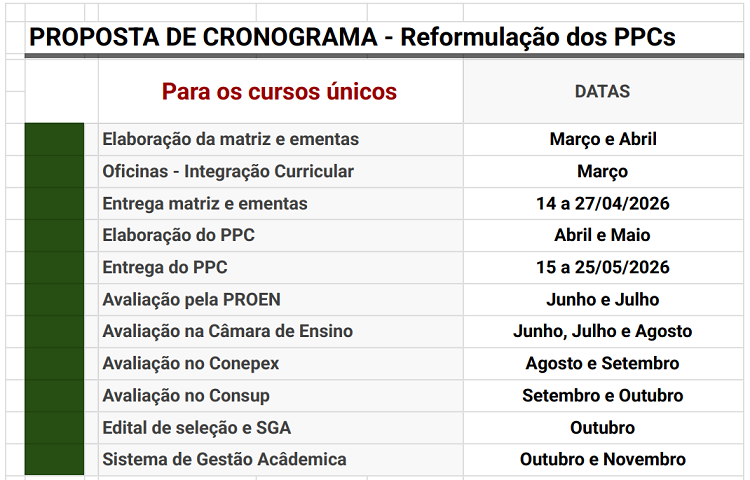Select the date cell '15 a 25/05/2026'
The image size is (750, 480).
[x=602, y=268]
